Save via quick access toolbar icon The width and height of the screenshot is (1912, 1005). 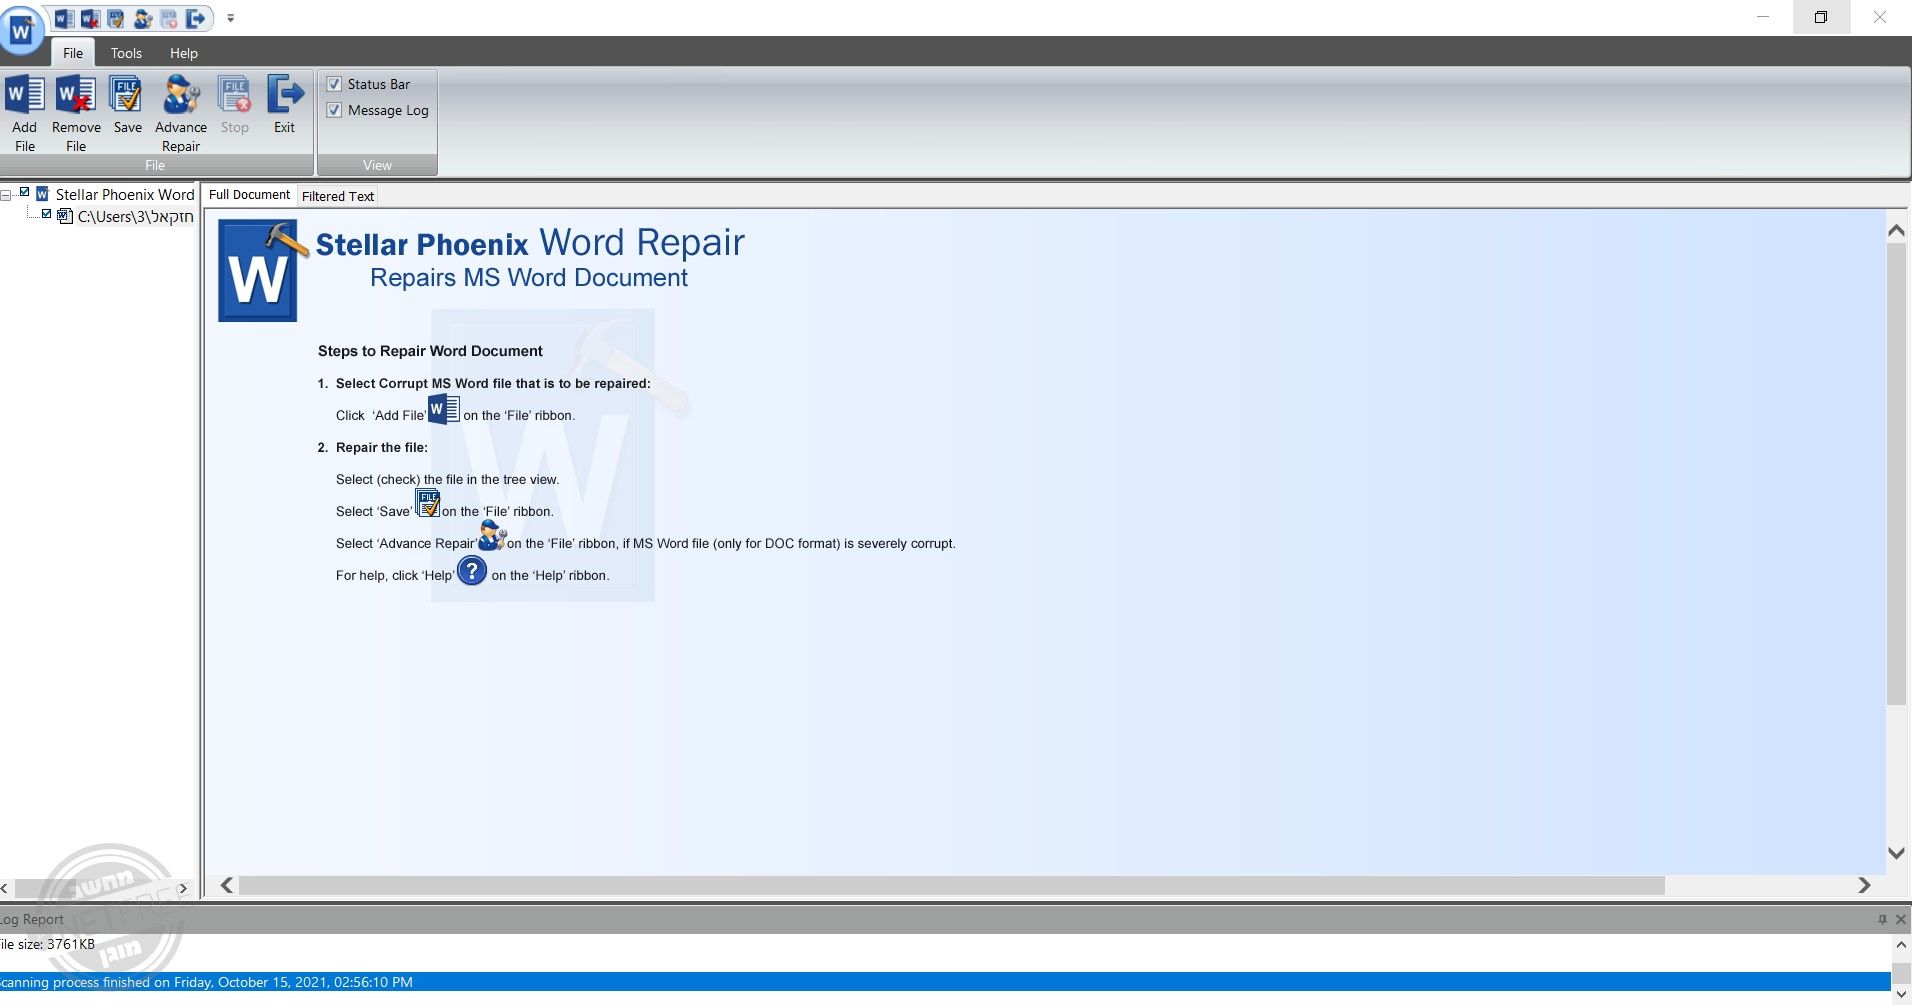tap(117, 18)
